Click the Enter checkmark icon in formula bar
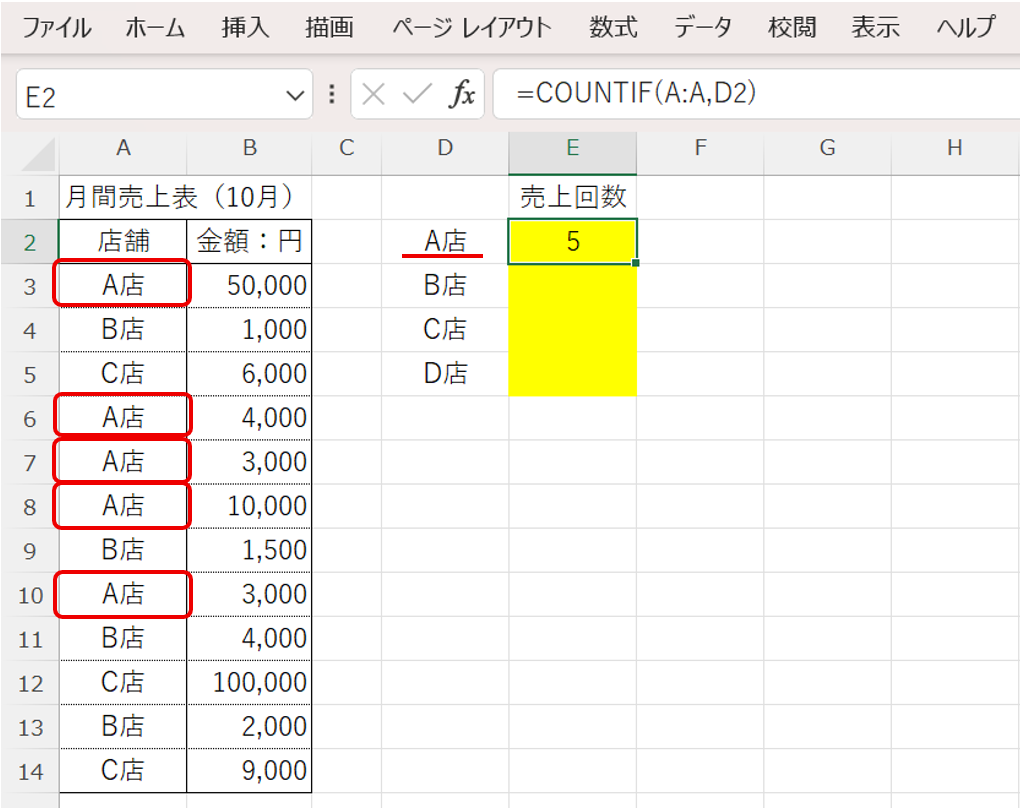 [416, 95]
